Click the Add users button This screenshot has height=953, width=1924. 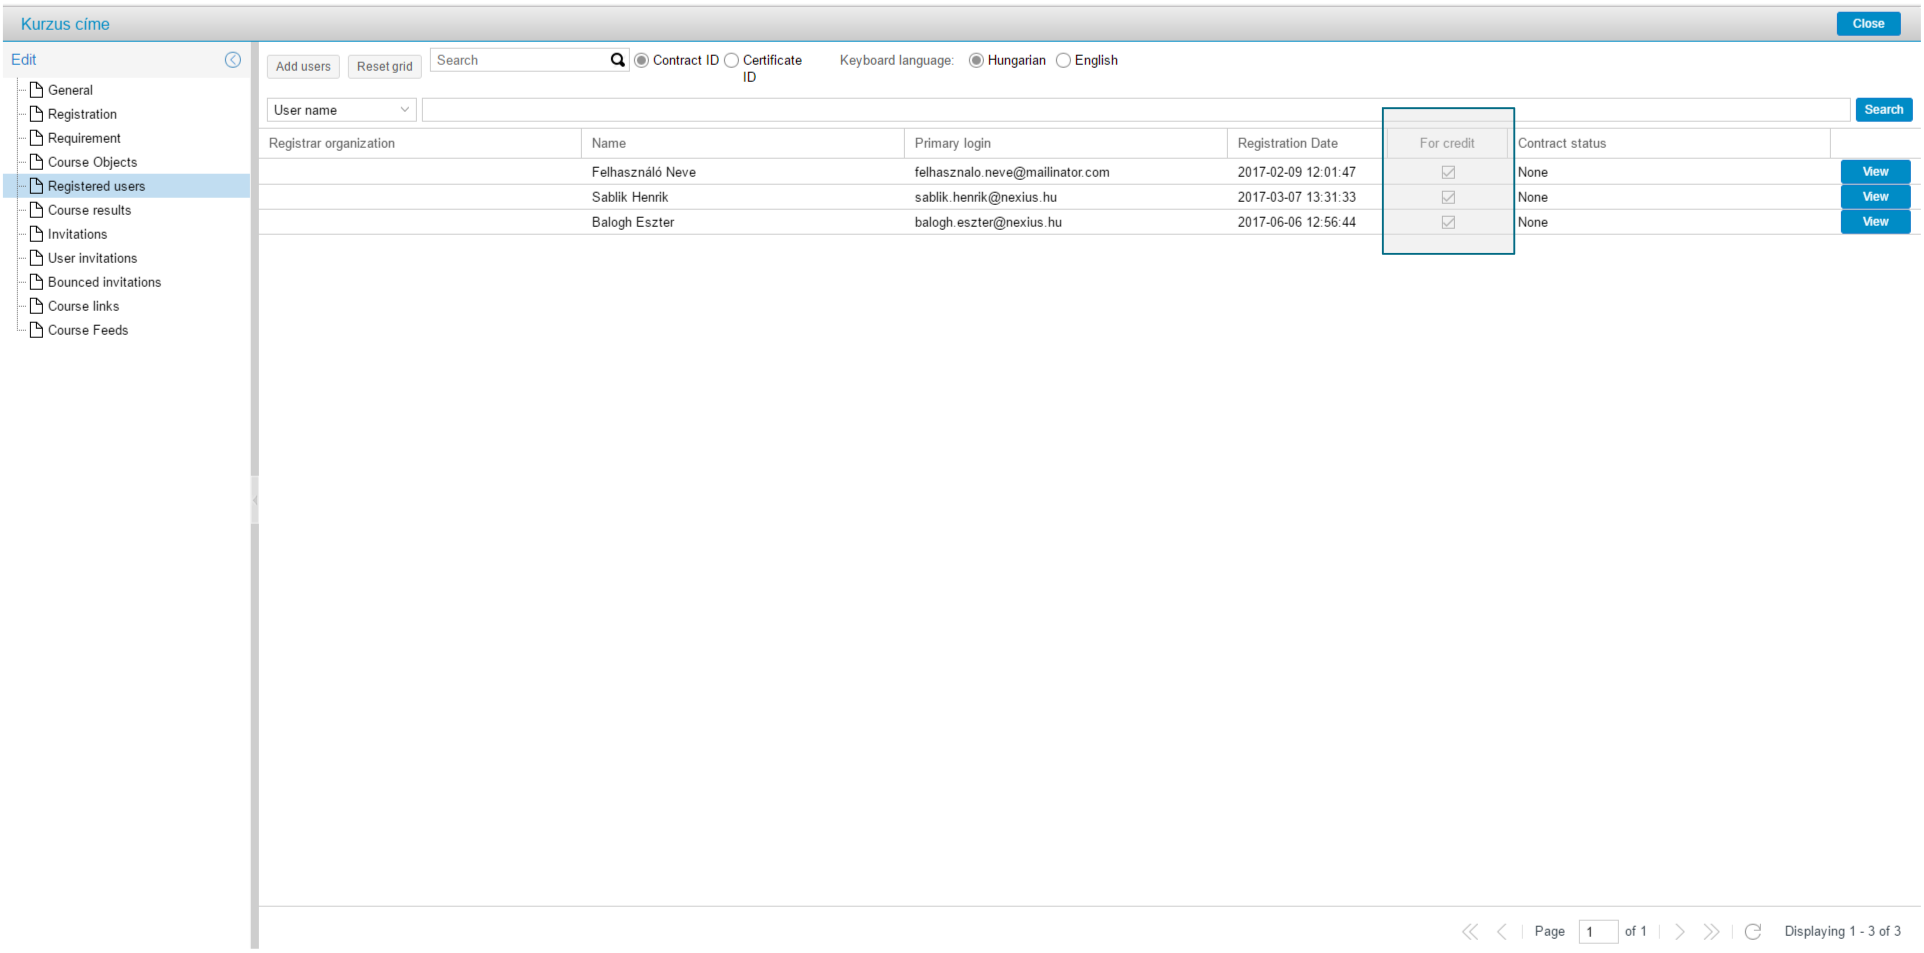click(x=303, y=67)
